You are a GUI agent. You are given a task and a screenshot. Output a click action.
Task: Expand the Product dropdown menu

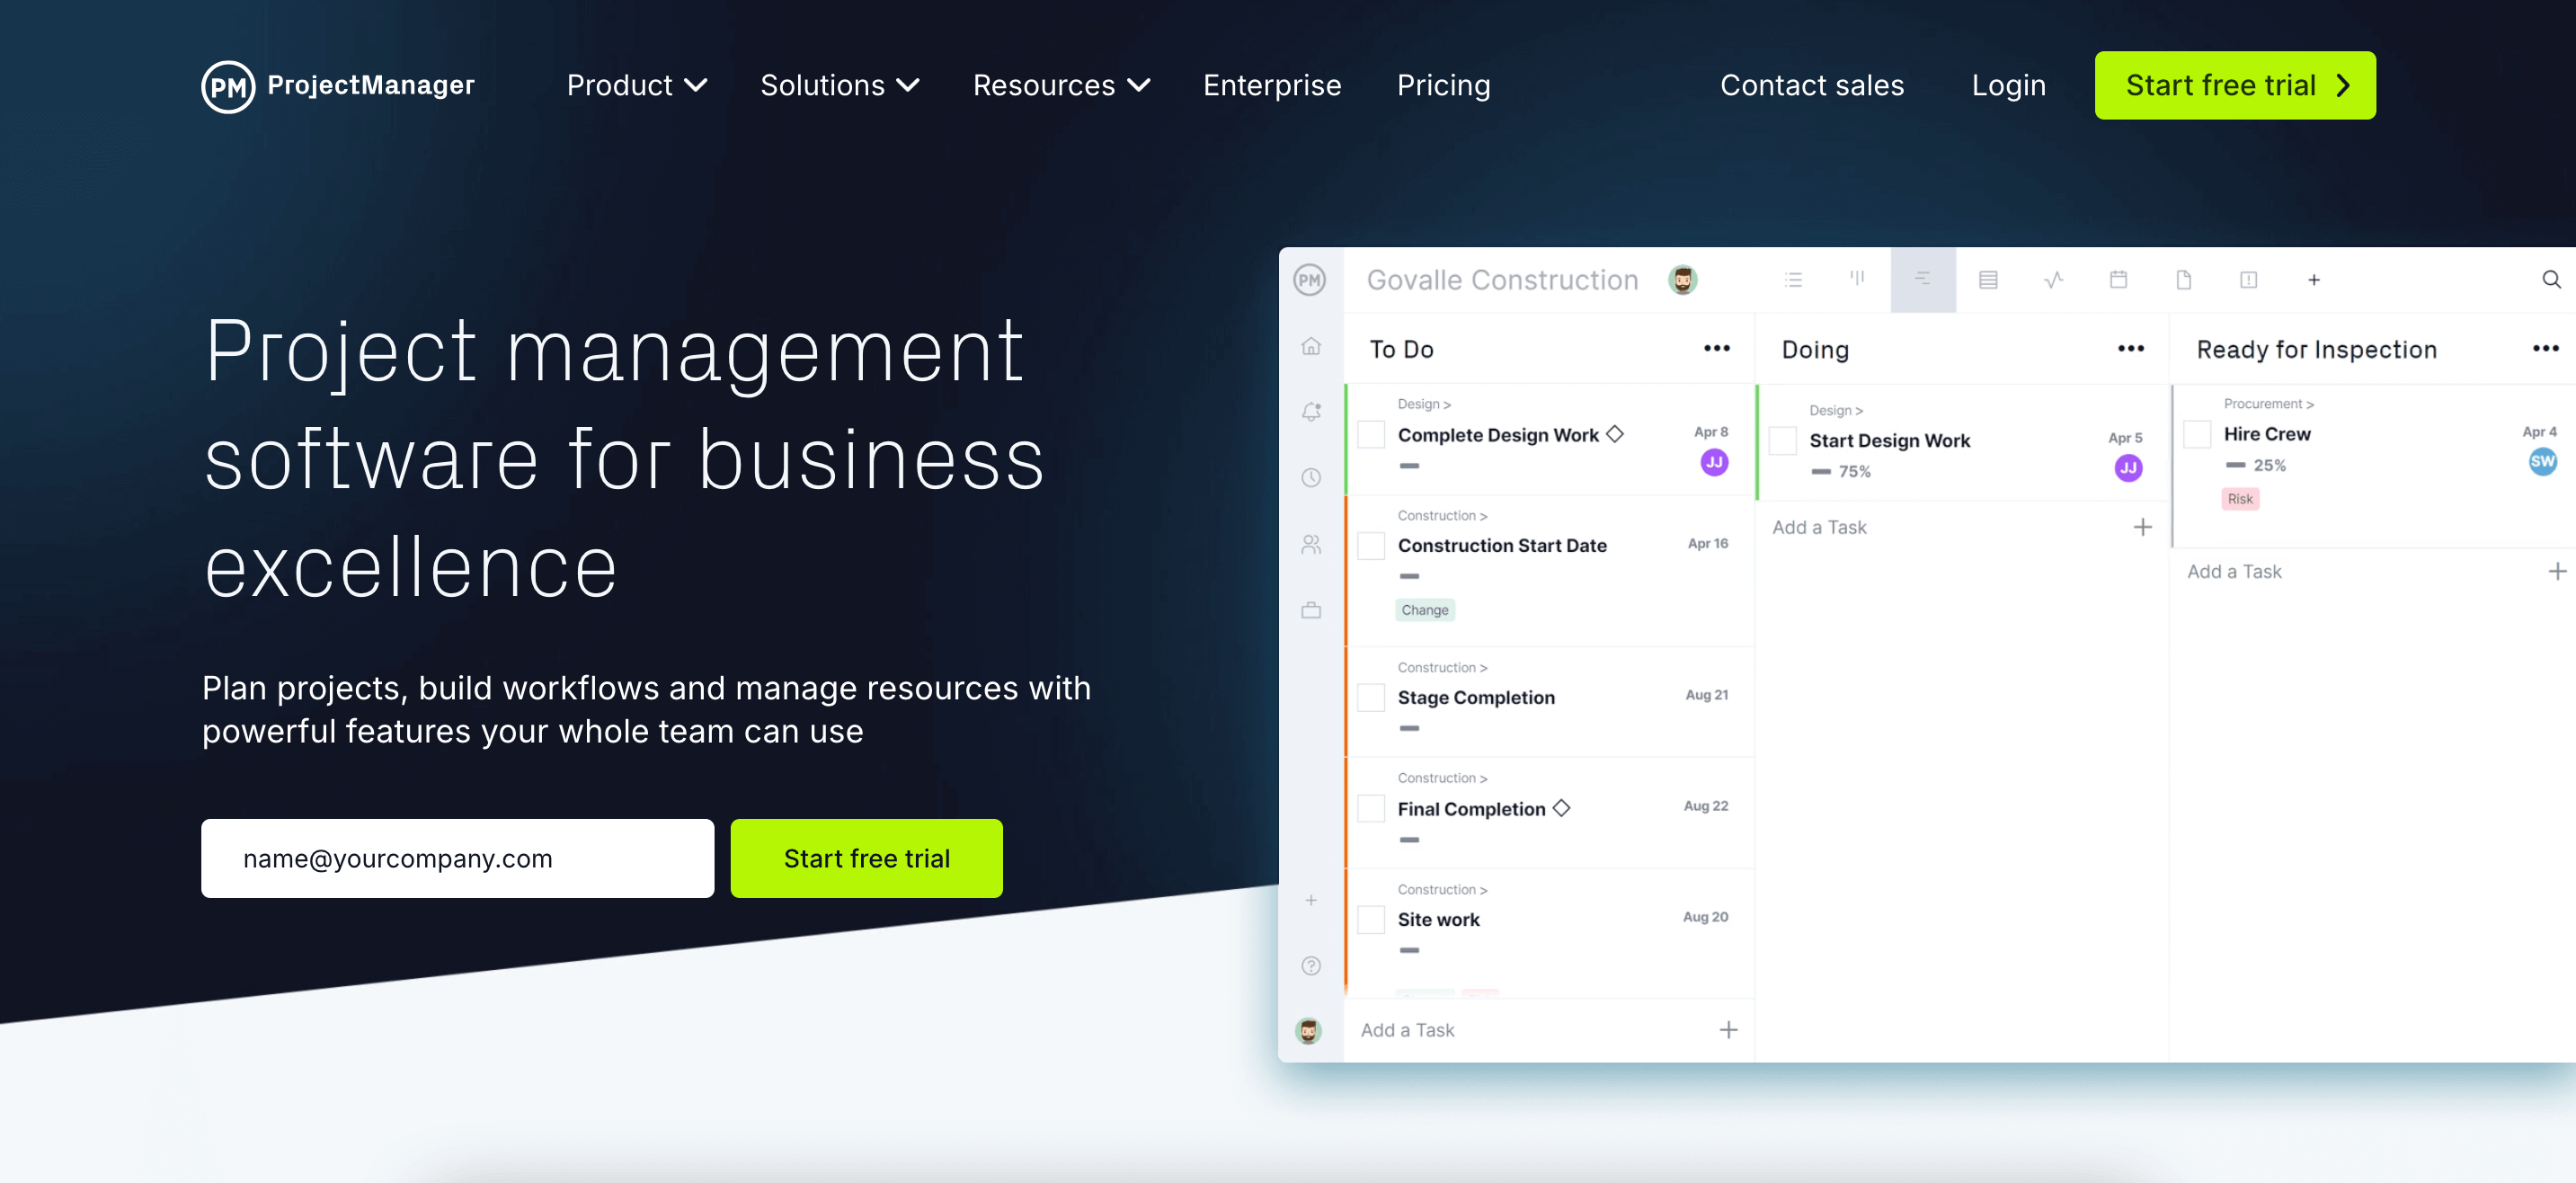637,86
